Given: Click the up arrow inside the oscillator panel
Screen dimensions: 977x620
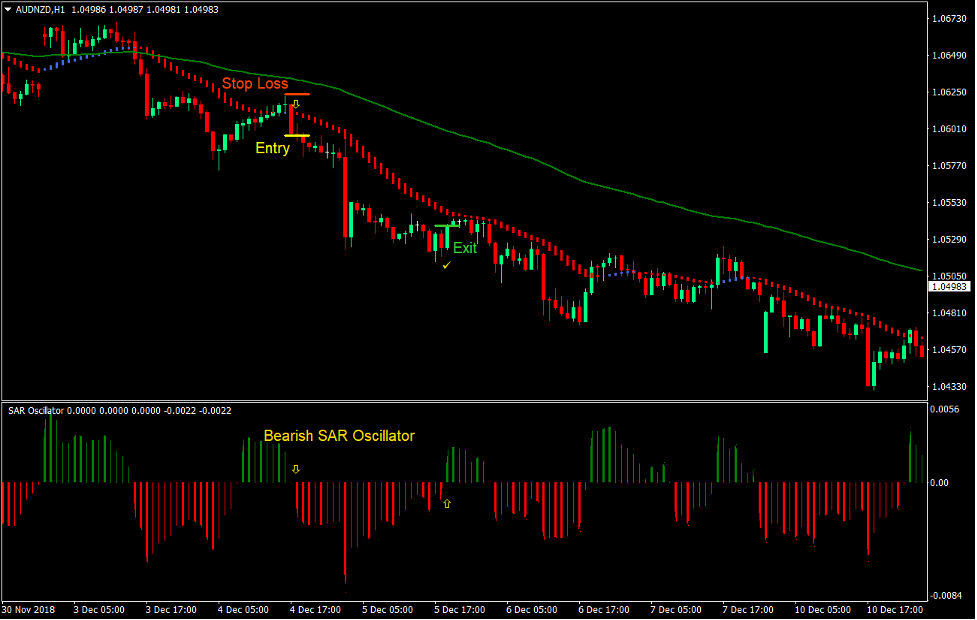Looking at the screenshot, I should pos(447,503).
